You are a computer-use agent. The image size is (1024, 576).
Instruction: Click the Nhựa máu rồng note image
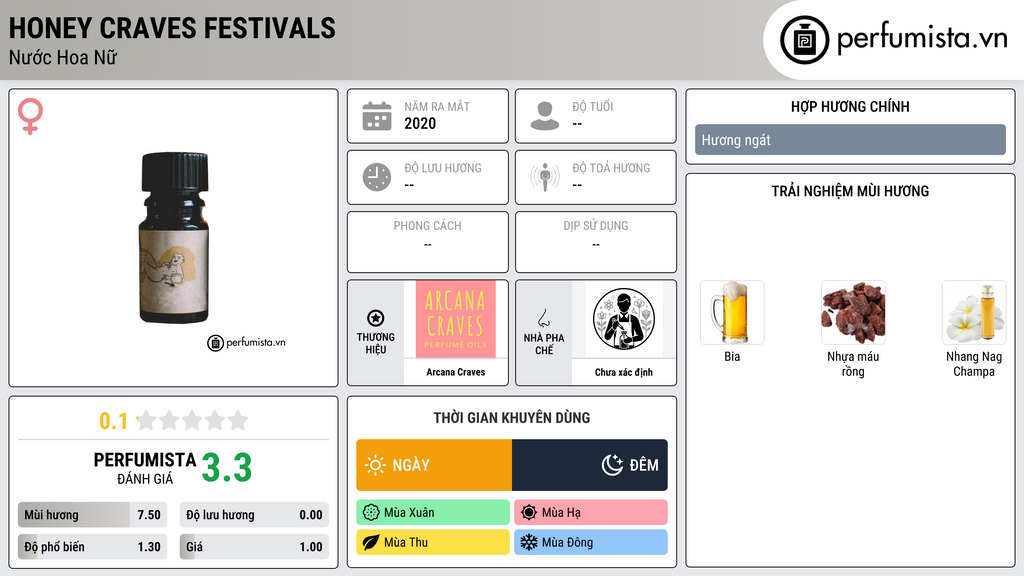tap(853, 312)
